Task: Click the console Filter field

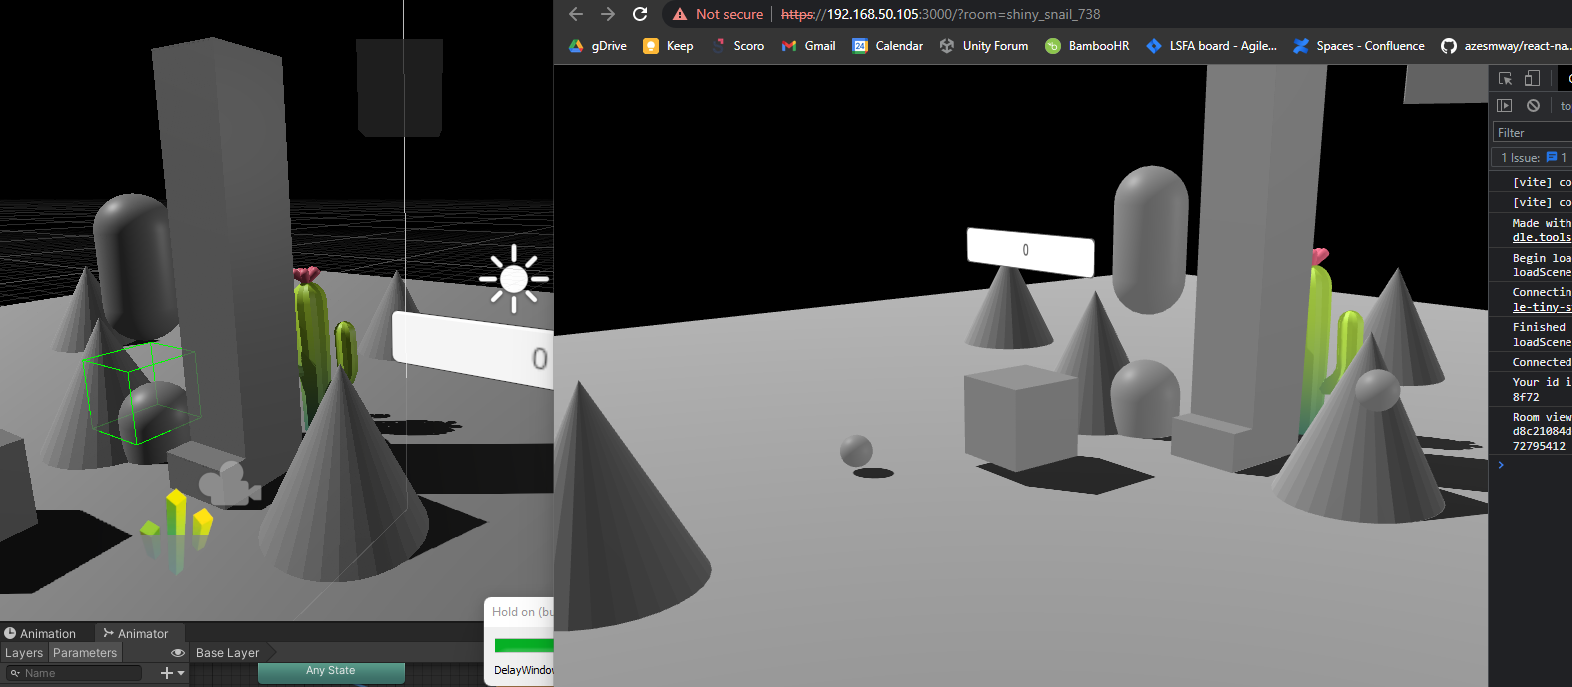Action: point(1532,132)
